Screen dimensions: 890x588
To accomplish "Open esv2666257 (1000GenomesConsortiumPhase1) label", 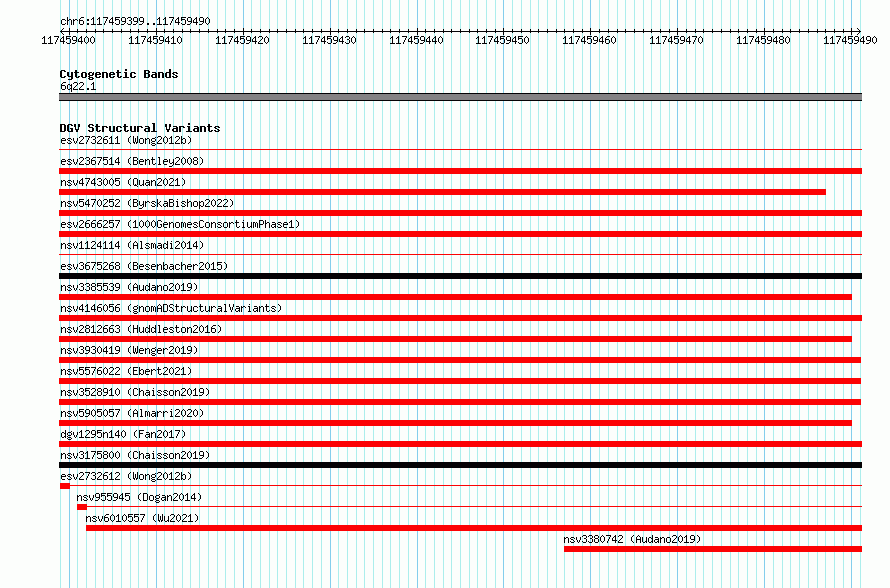I will click(x=180, y=224).
